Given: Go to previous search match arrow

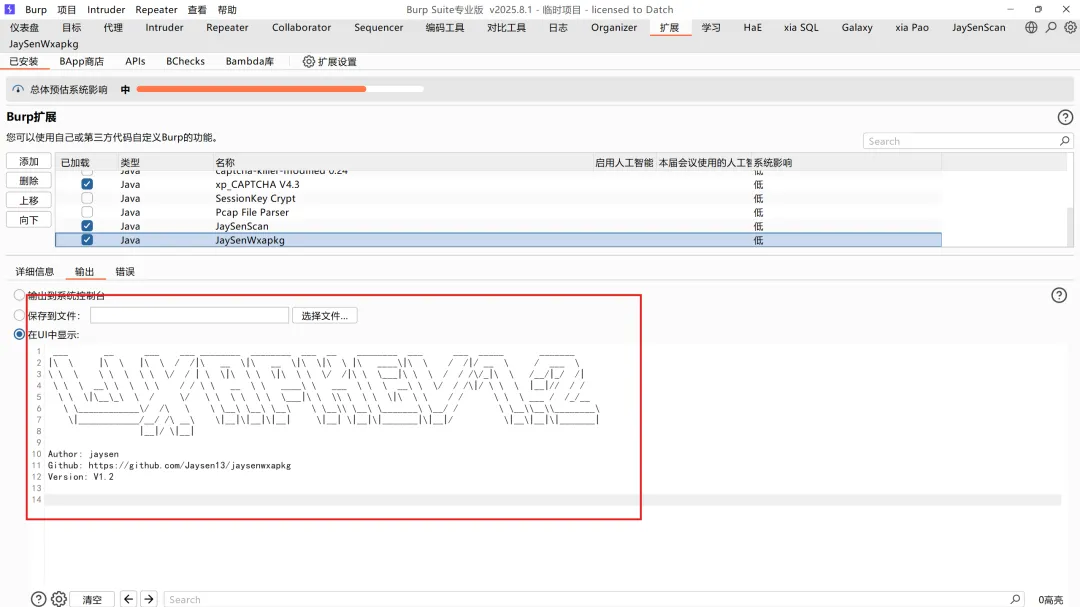Looking at the screenshot, I should 128,599.
